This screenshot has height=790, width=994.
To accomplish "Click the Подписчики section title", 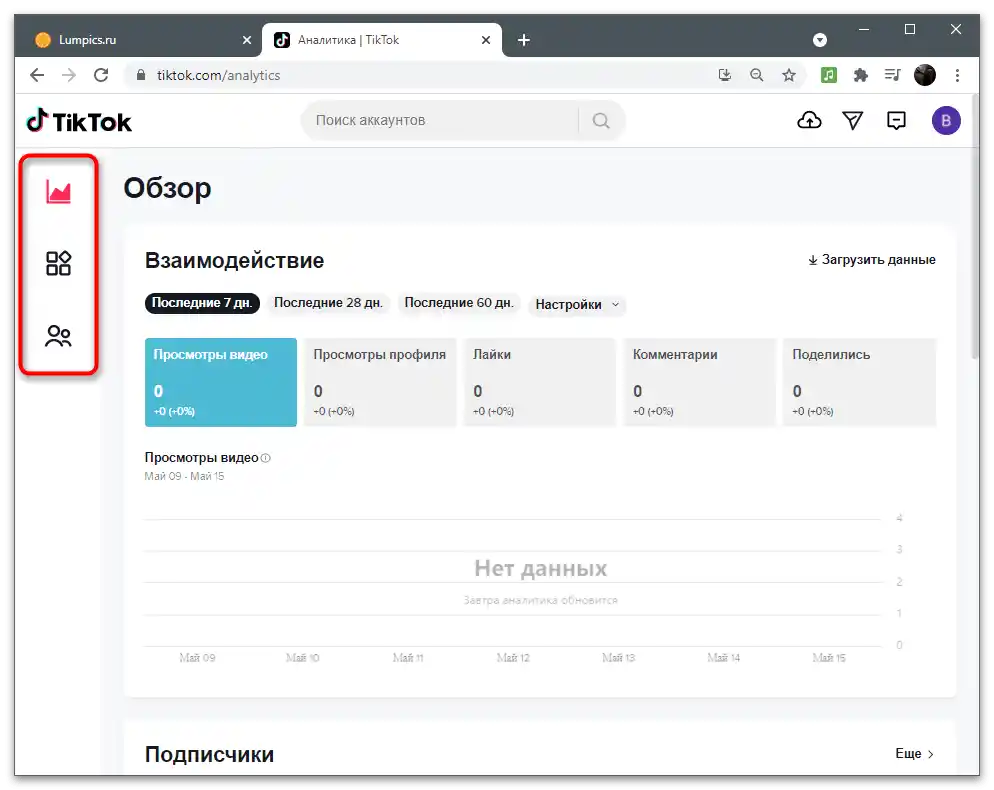I will click(210, 754).
